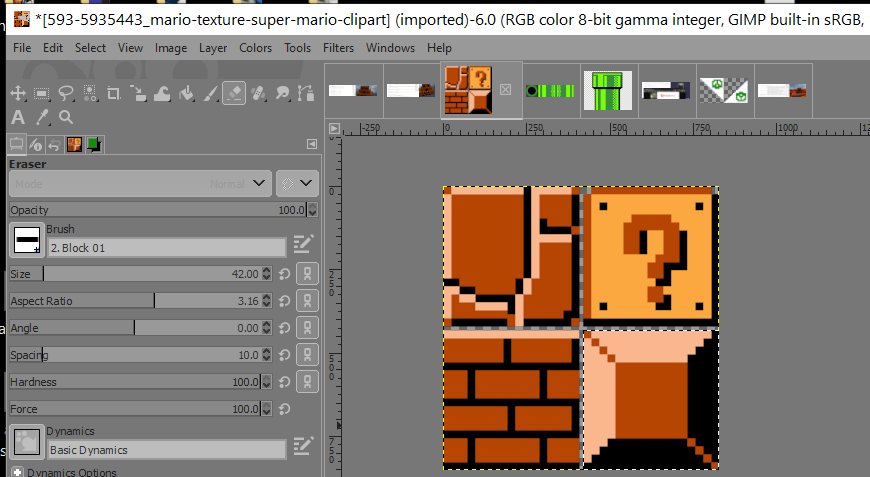The image size is (870, 477).
Task: Reset Size to brush default
Action: tap(285, 274)
